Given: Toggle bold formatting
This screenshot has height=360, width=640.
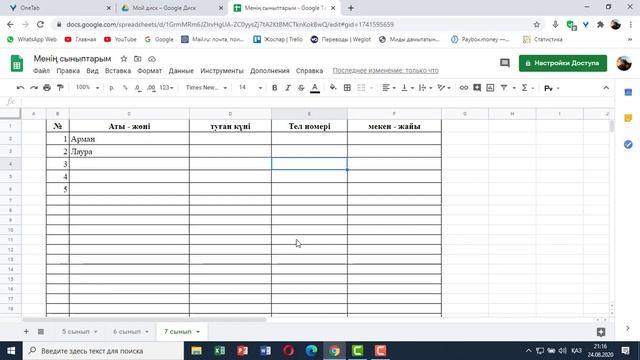Looking at the screenshot, I should 274,88.
